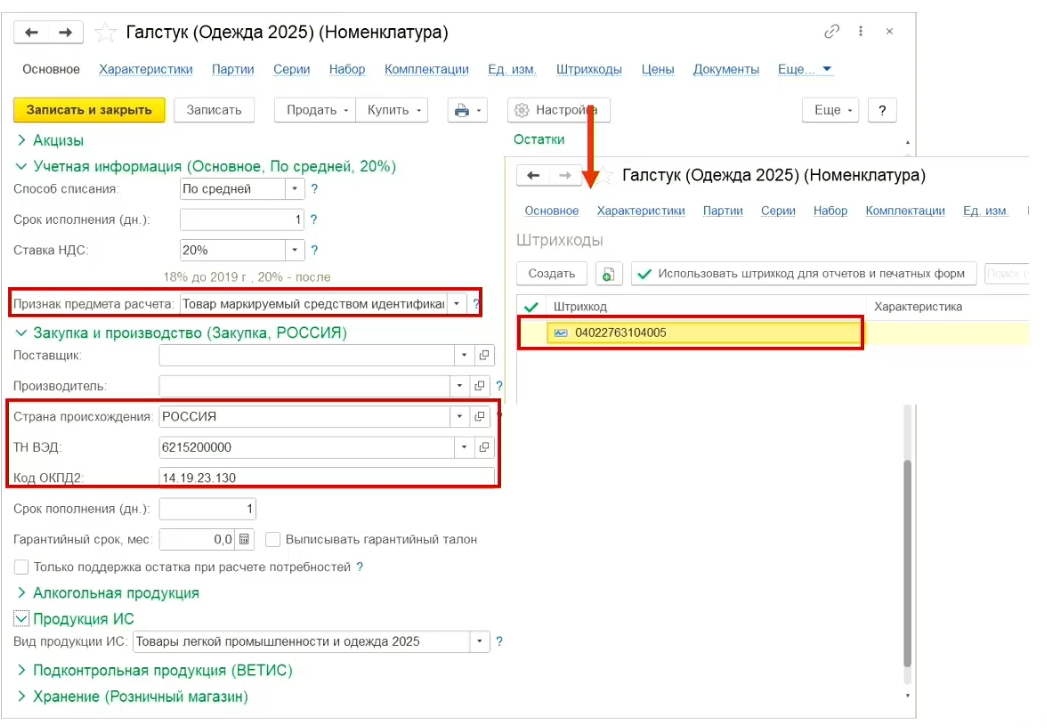Click the favorites star icon beside the title
Image resolution: width=1047 pixels, height=728 pixels.
coord(105,33)
